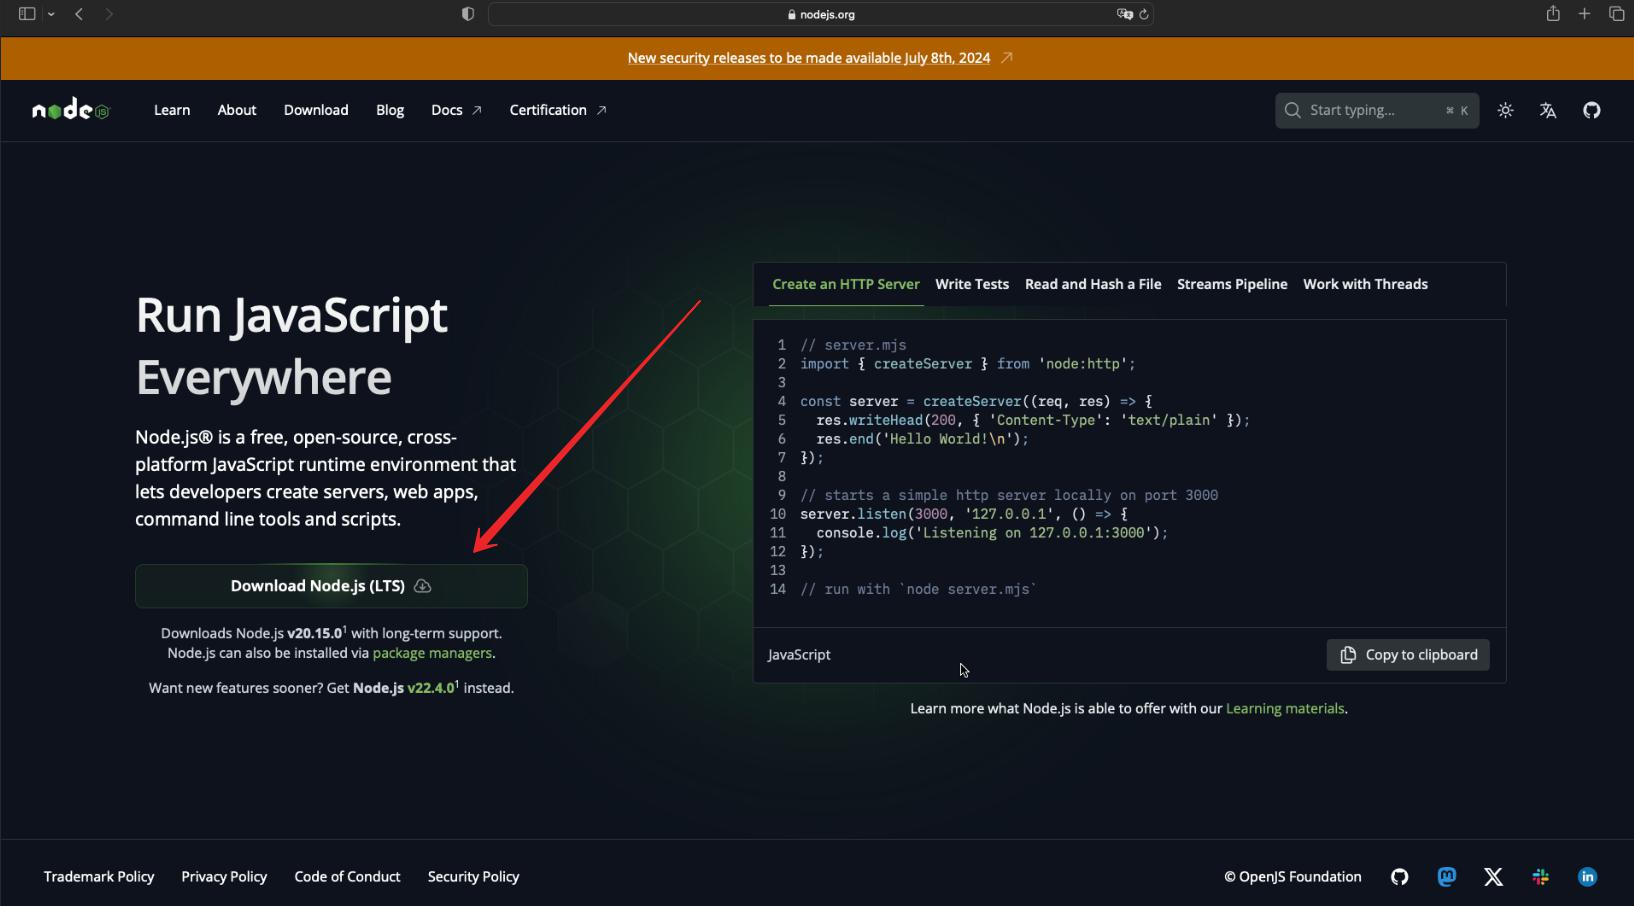Screen dimensions: 1634x906
Task: Click the Node.js logo in the navbar
Action: click(70, 110)
